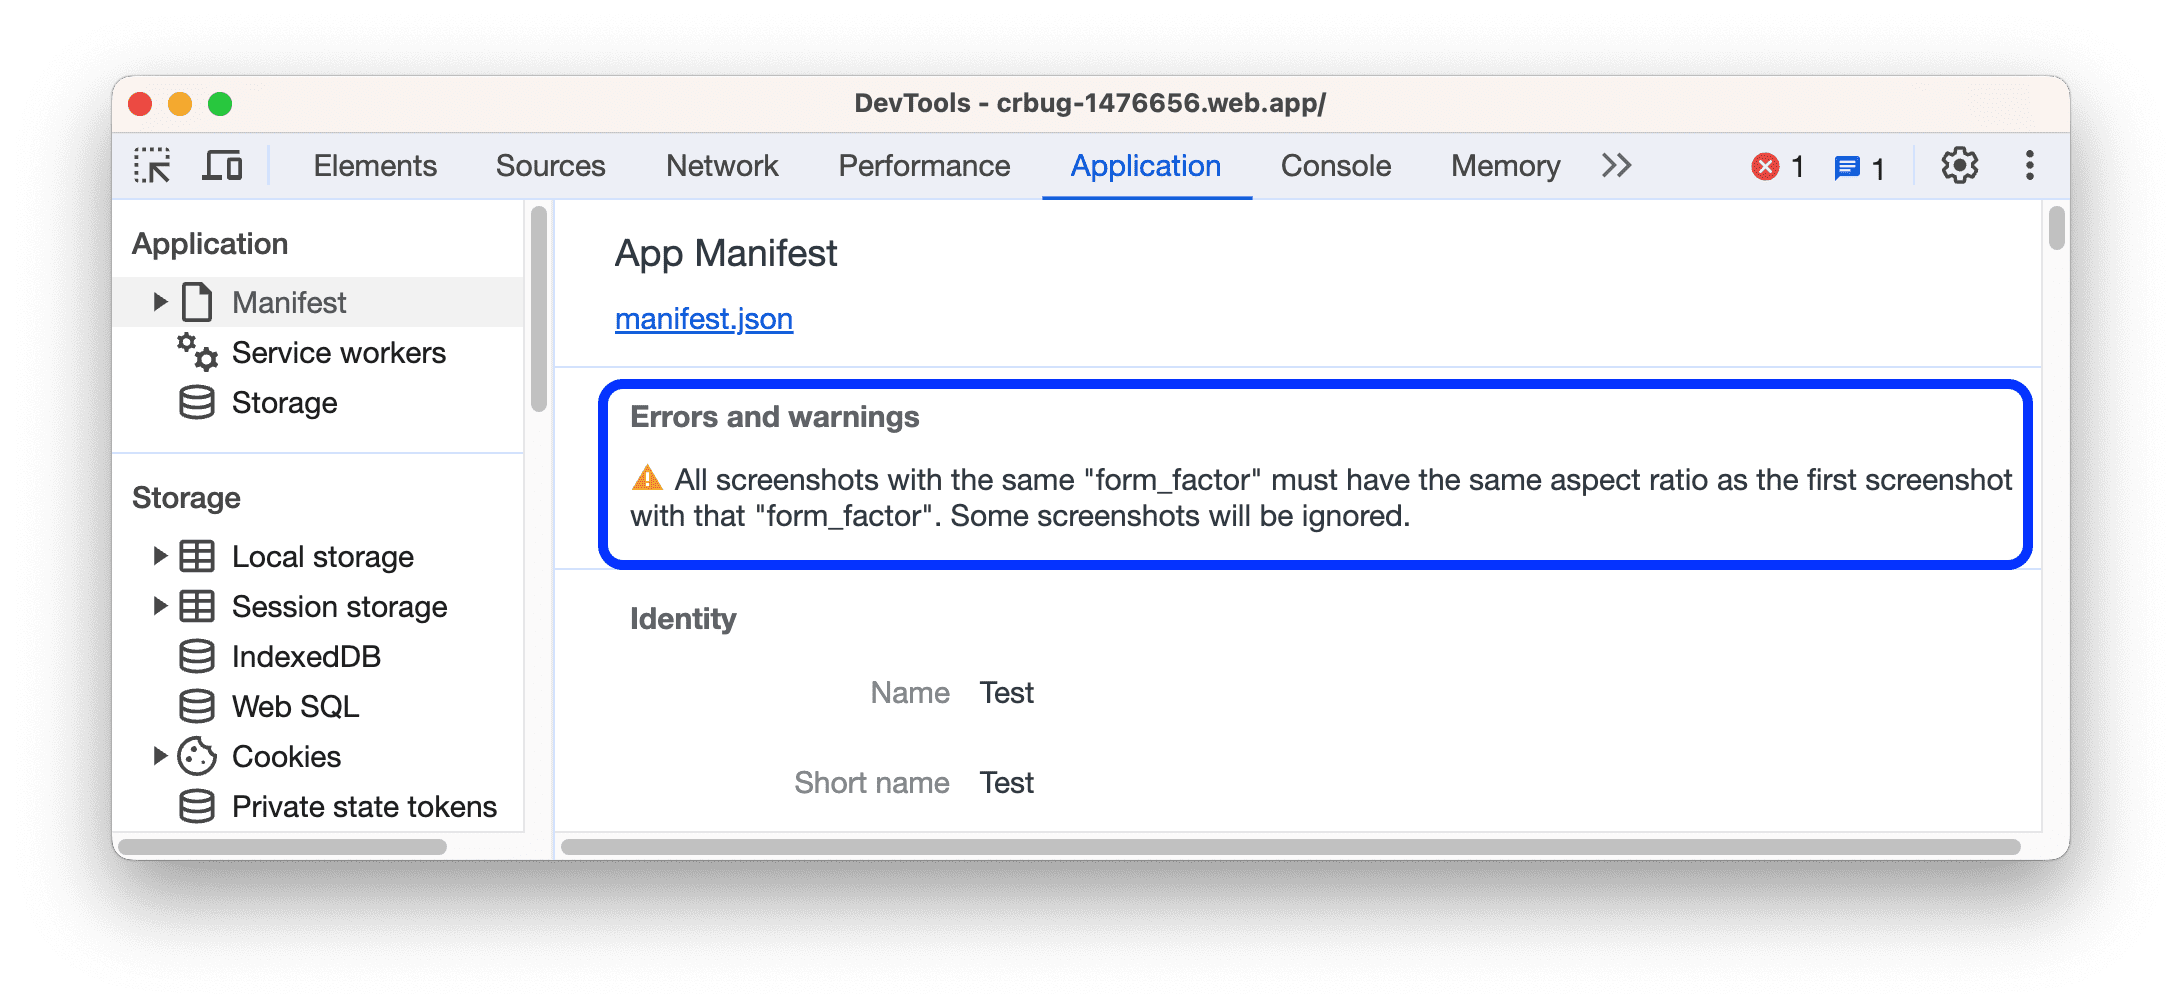Expand Local storage
This screenshot has height=1008, width=2182.
point(160,556)
